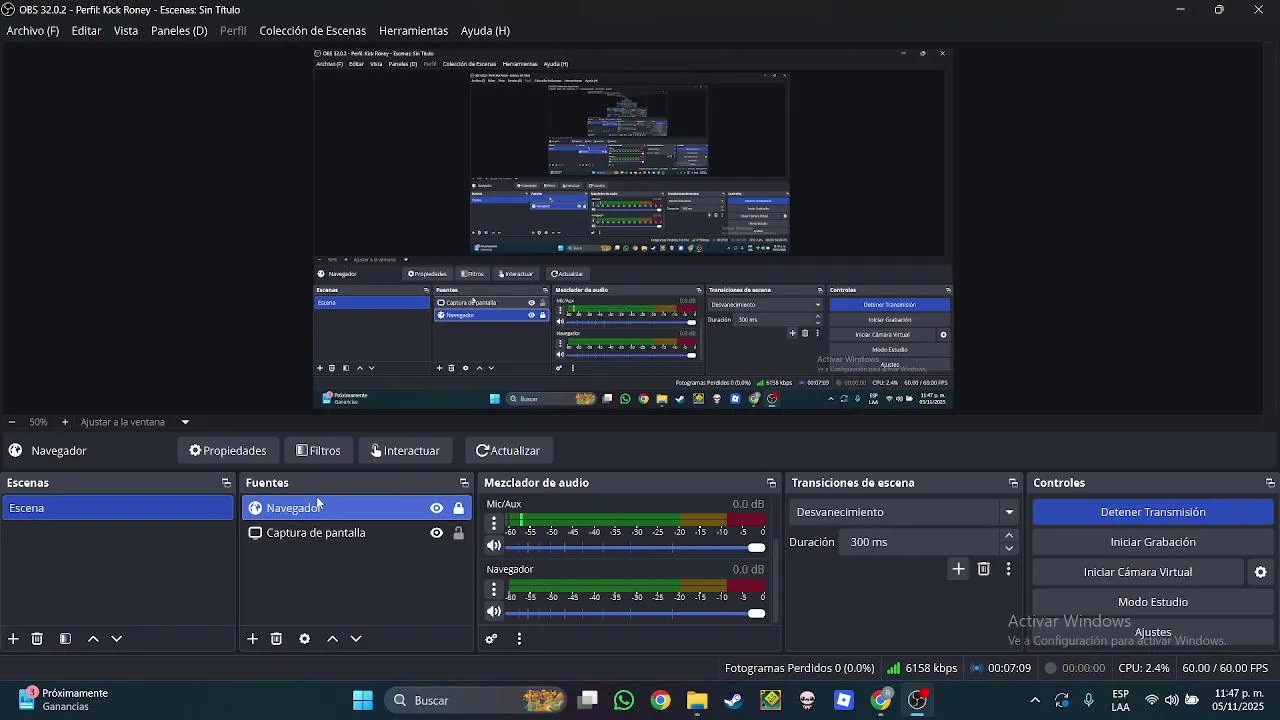Add a configurable transition with the plus icon

point(958,569)
